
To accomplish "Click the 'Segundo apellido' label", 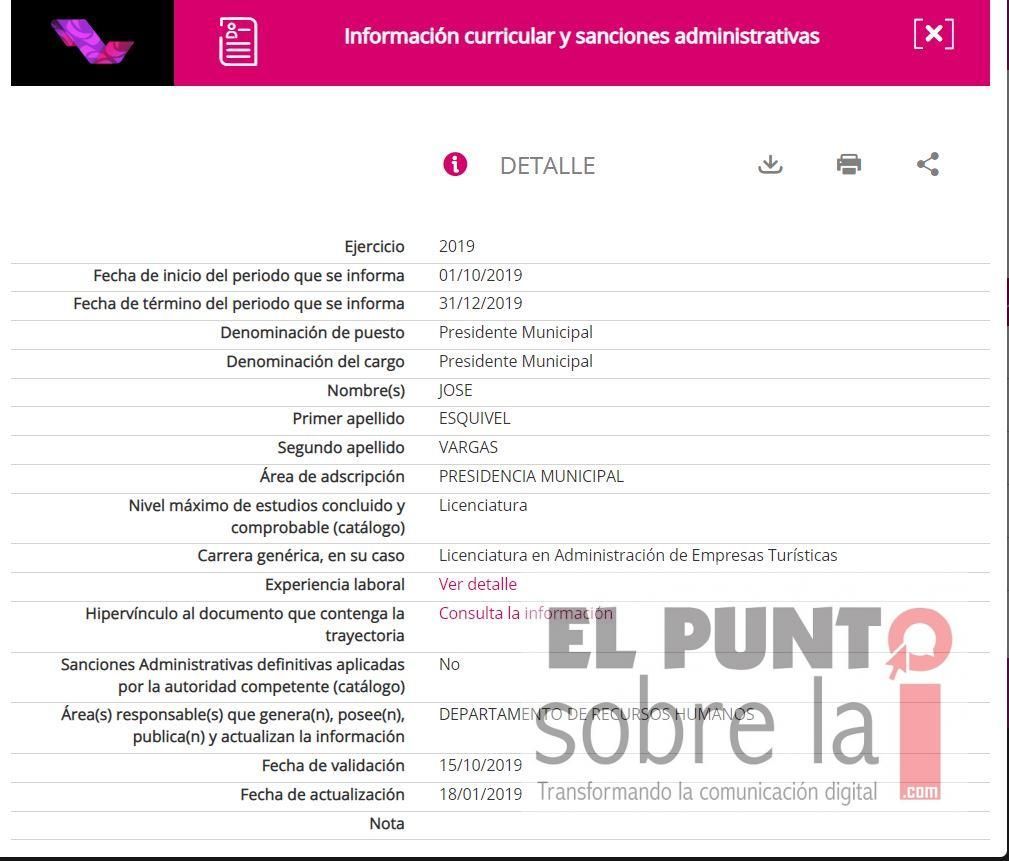I will 341,448.
